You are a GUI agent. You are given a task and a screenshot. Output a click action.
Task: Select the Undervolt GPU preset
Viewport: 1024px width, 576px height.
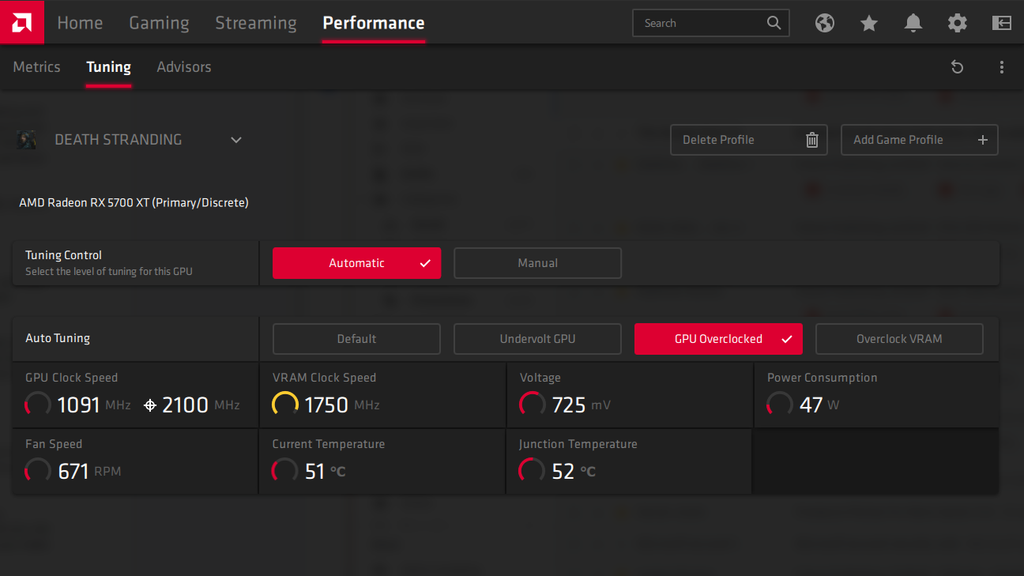(537, 339)
